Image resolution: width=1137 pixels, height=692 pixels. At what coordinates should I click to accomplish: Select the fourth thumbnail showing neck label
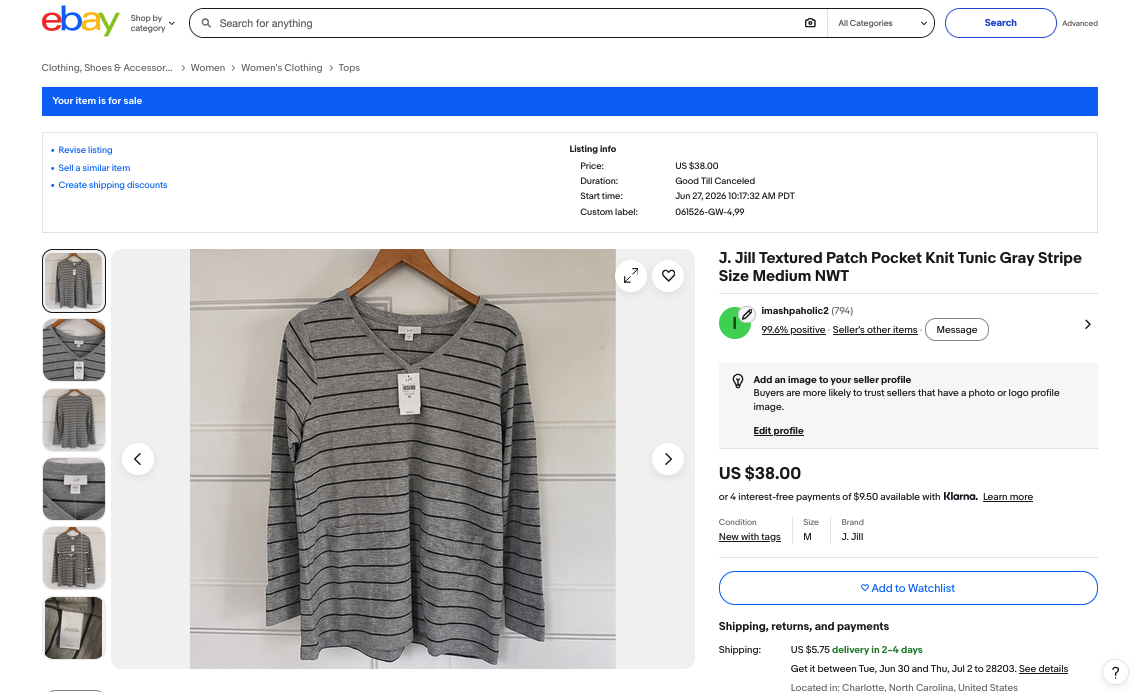point(74,489)
